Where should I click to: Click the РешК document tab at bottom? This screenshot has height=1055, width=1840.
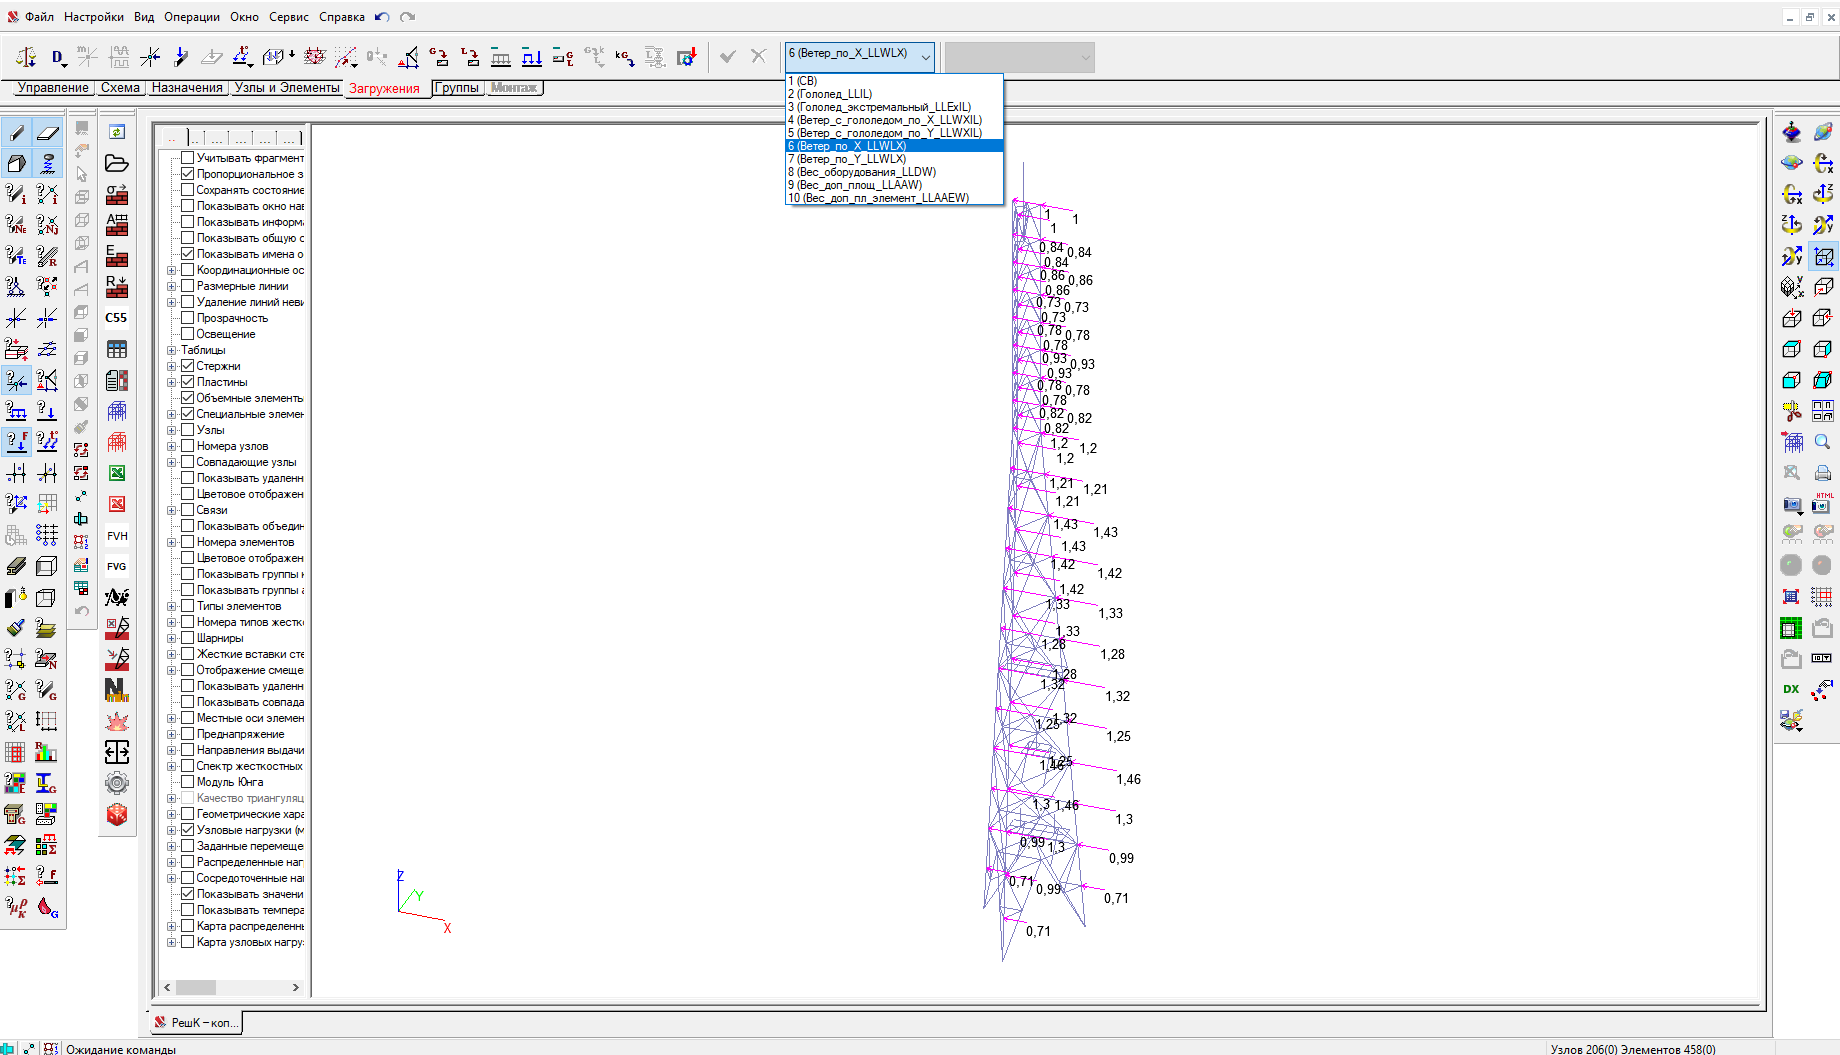[197, 1022]
